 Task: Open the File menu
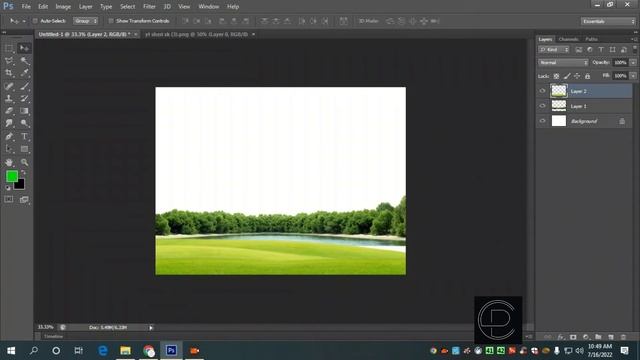(x=26, y=7)
